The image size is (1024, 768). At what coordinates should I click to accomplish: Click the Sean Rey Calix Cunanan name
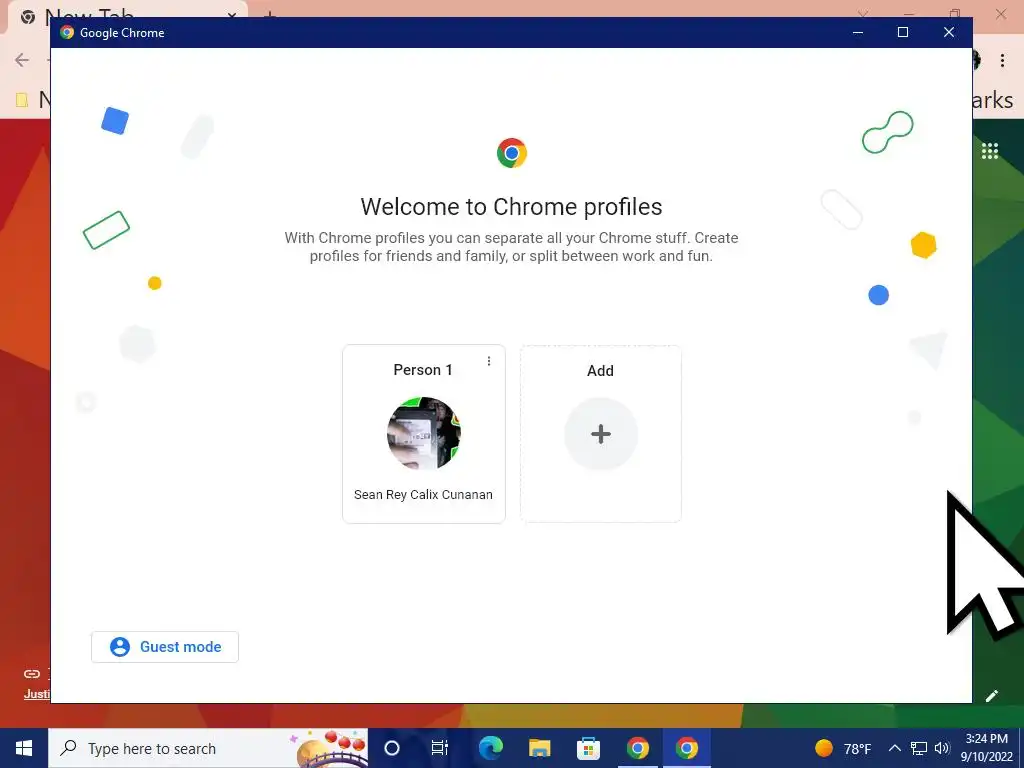tap(423, 494)
